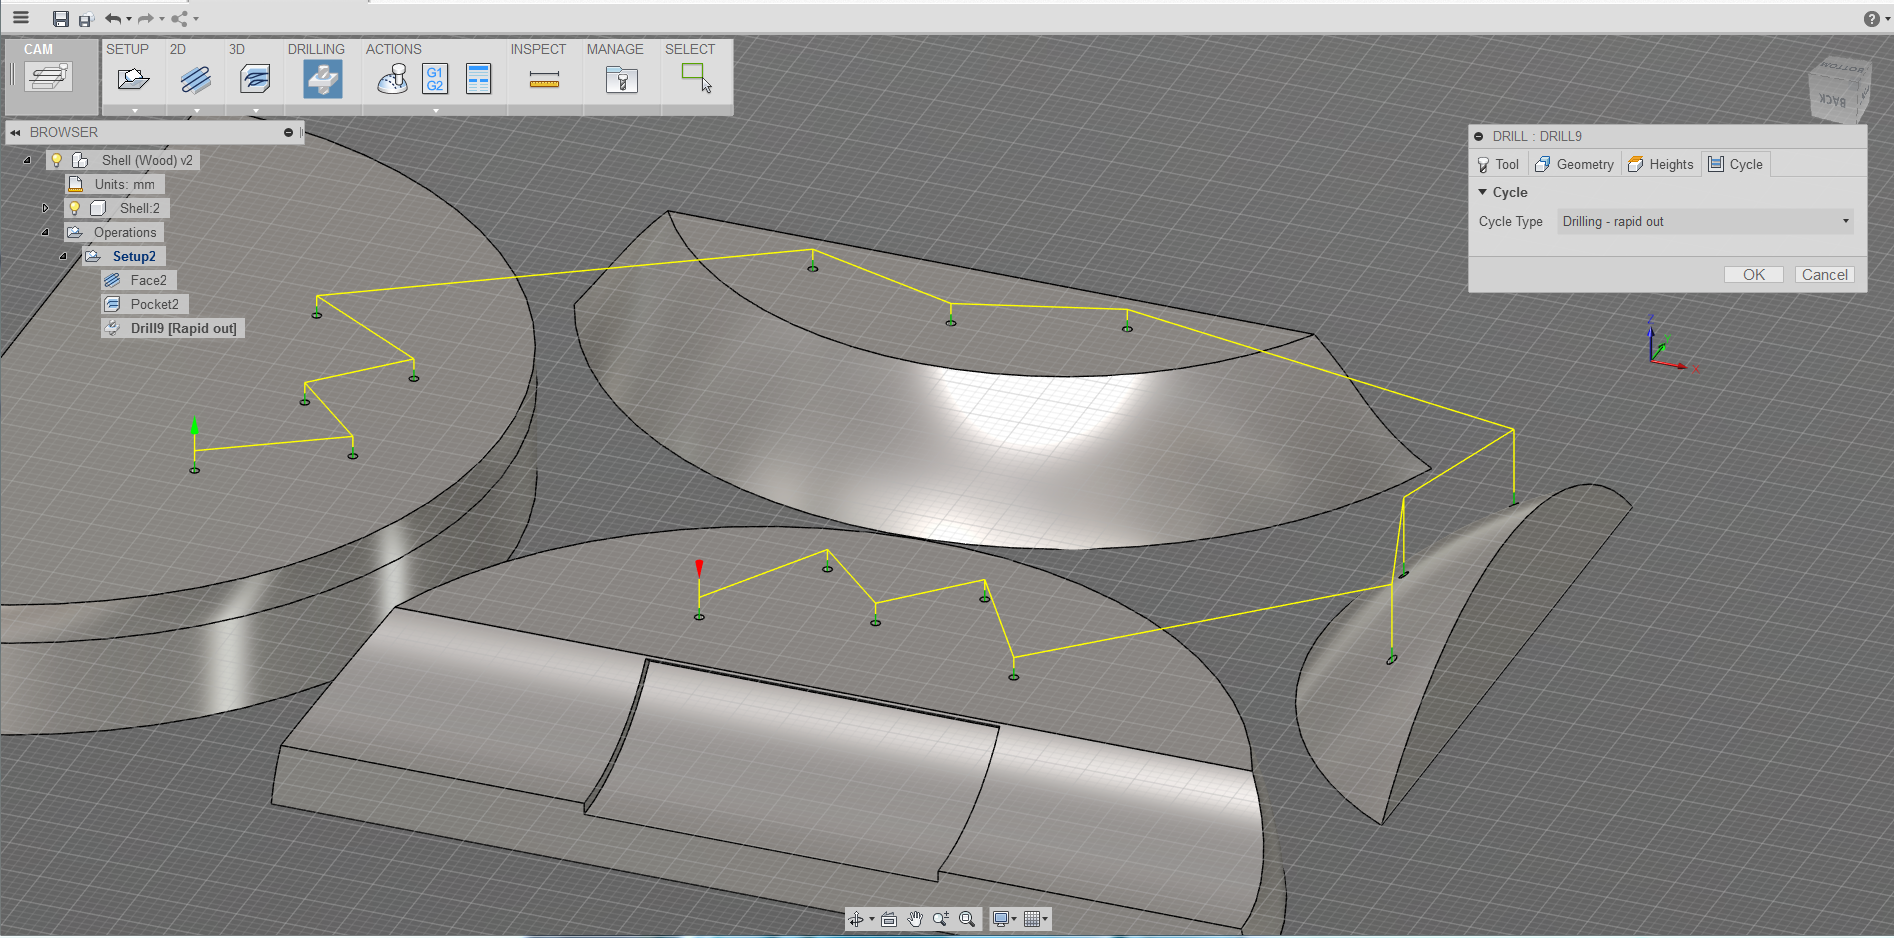This screenshot has width=1894, height=938.
Task: Activate the Select window tool
Action: click(x=696, y=78)
